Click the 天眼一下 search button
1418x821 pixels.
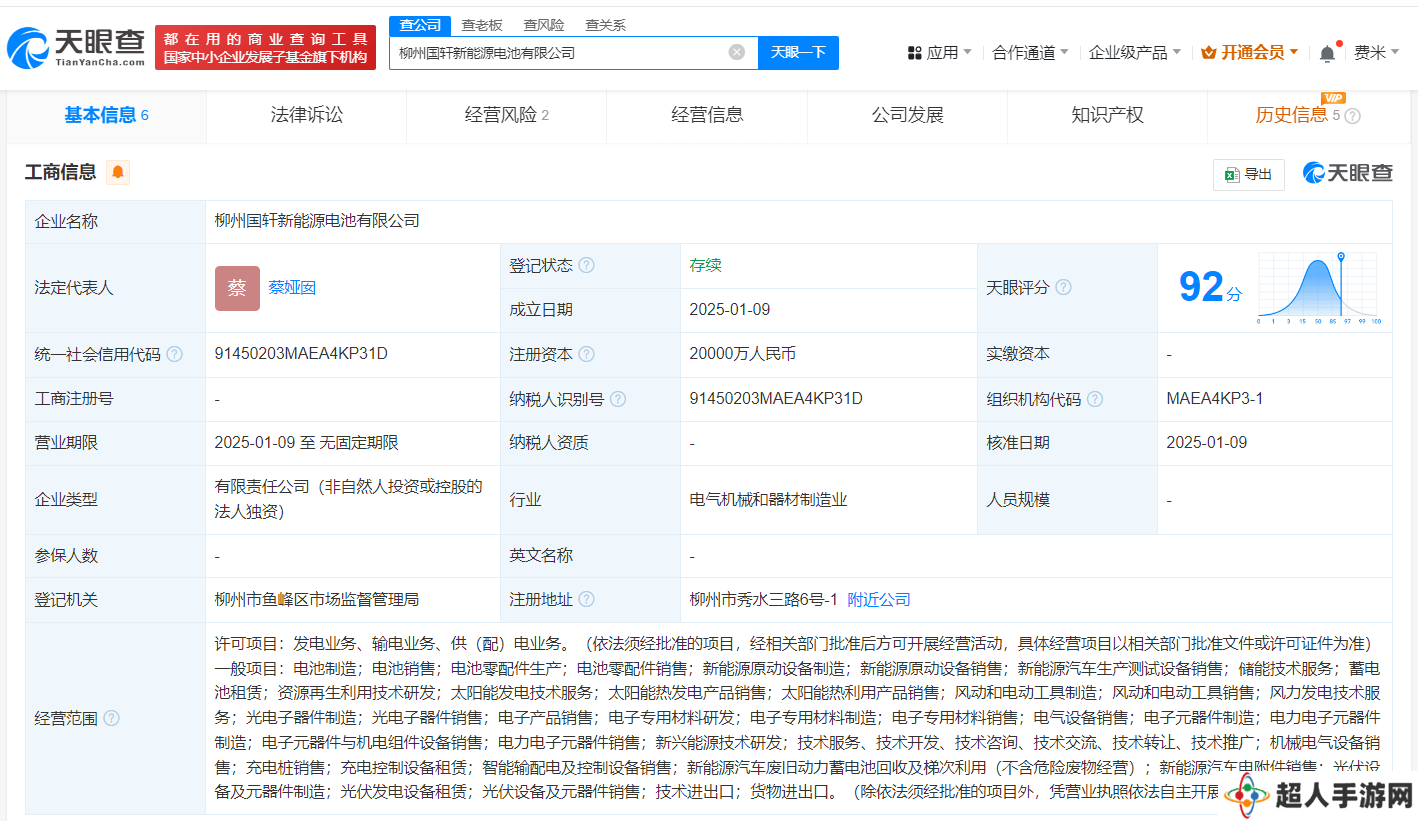(798, 52)
